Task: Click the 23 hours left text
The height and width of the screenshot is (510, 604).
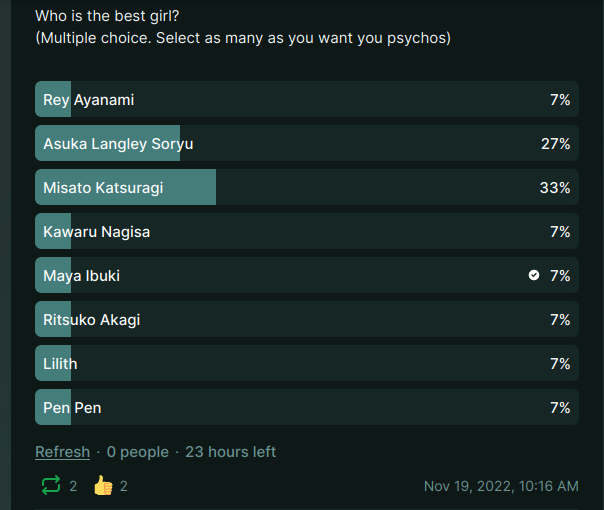Action: (231, 452)
